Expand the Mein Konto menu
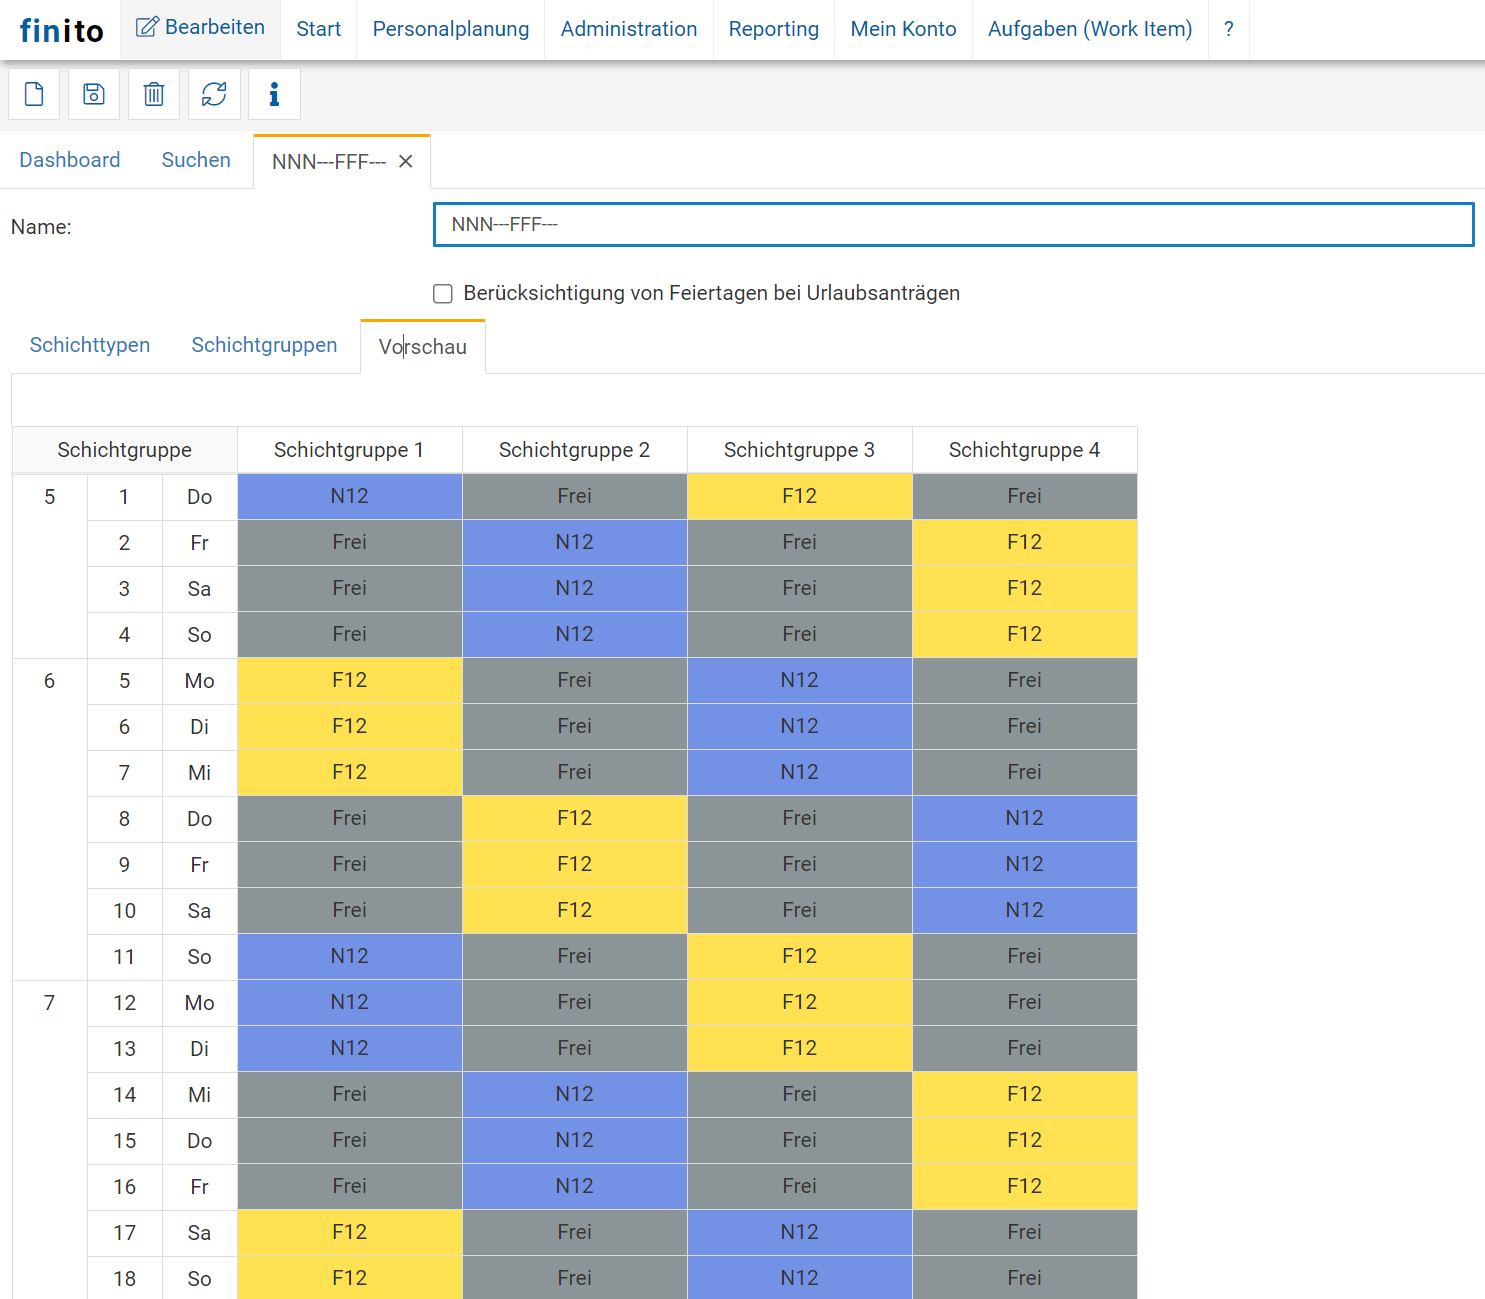Image resolution: width=1485 pixels, height=1299 pixels. pyautogui.click(x=903, y=30)
